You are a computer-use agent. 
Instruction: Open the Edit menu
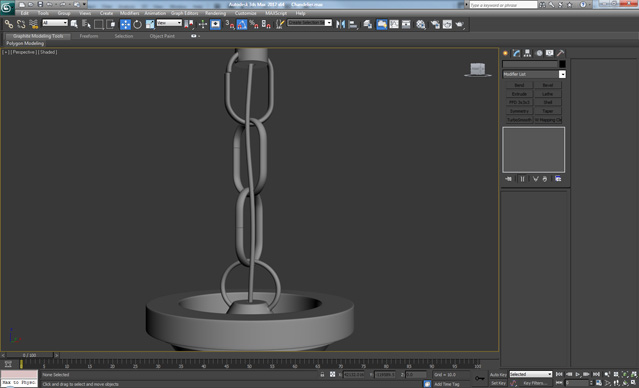(24, 13)
